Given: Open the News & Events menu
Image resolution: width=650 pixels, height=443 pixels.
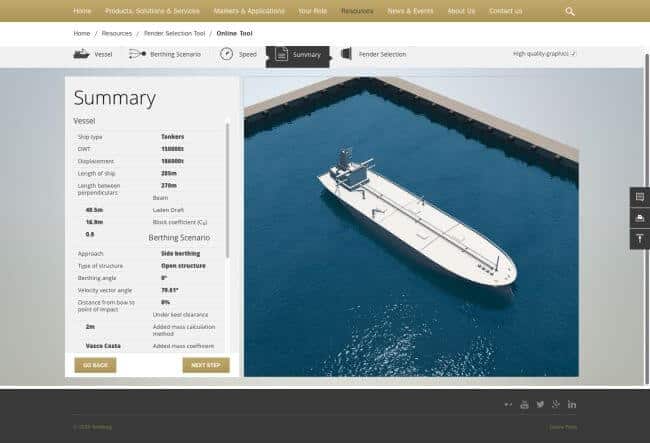Looking at the screenshot, I should tap(410, 11).
